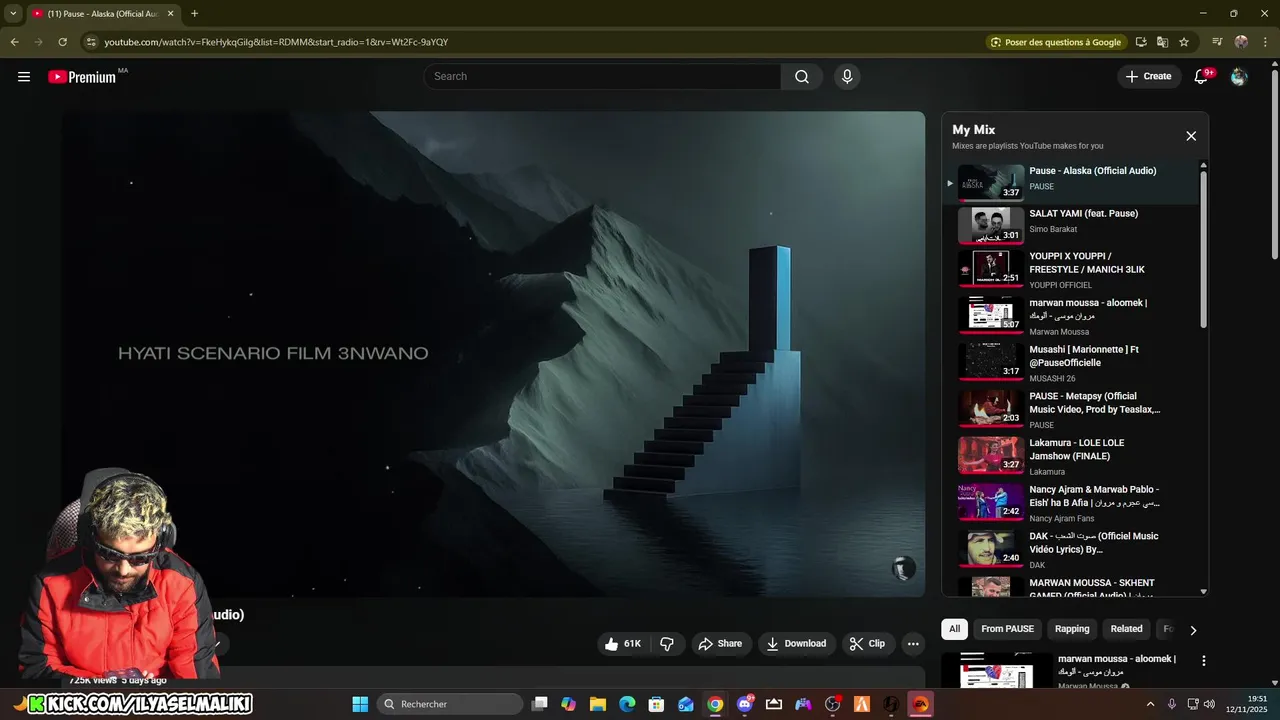Open the YouTube hamburger guide menu

point(24,77)
